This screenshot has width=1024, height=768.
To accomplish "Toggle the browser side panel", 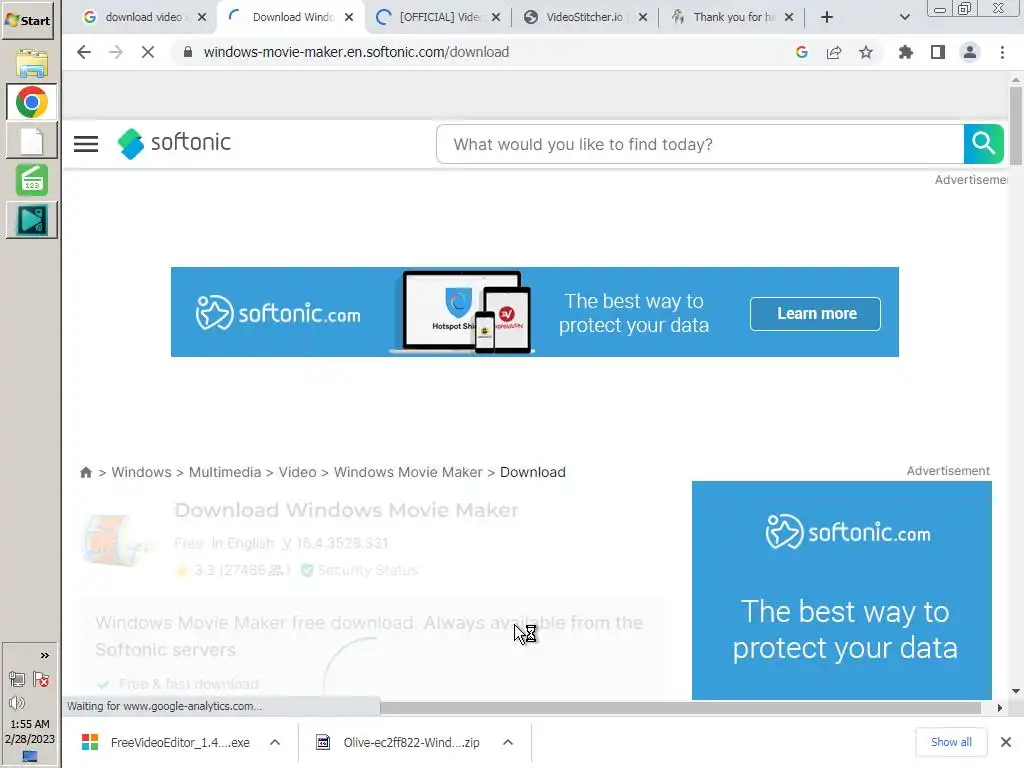I will [938, 52].
